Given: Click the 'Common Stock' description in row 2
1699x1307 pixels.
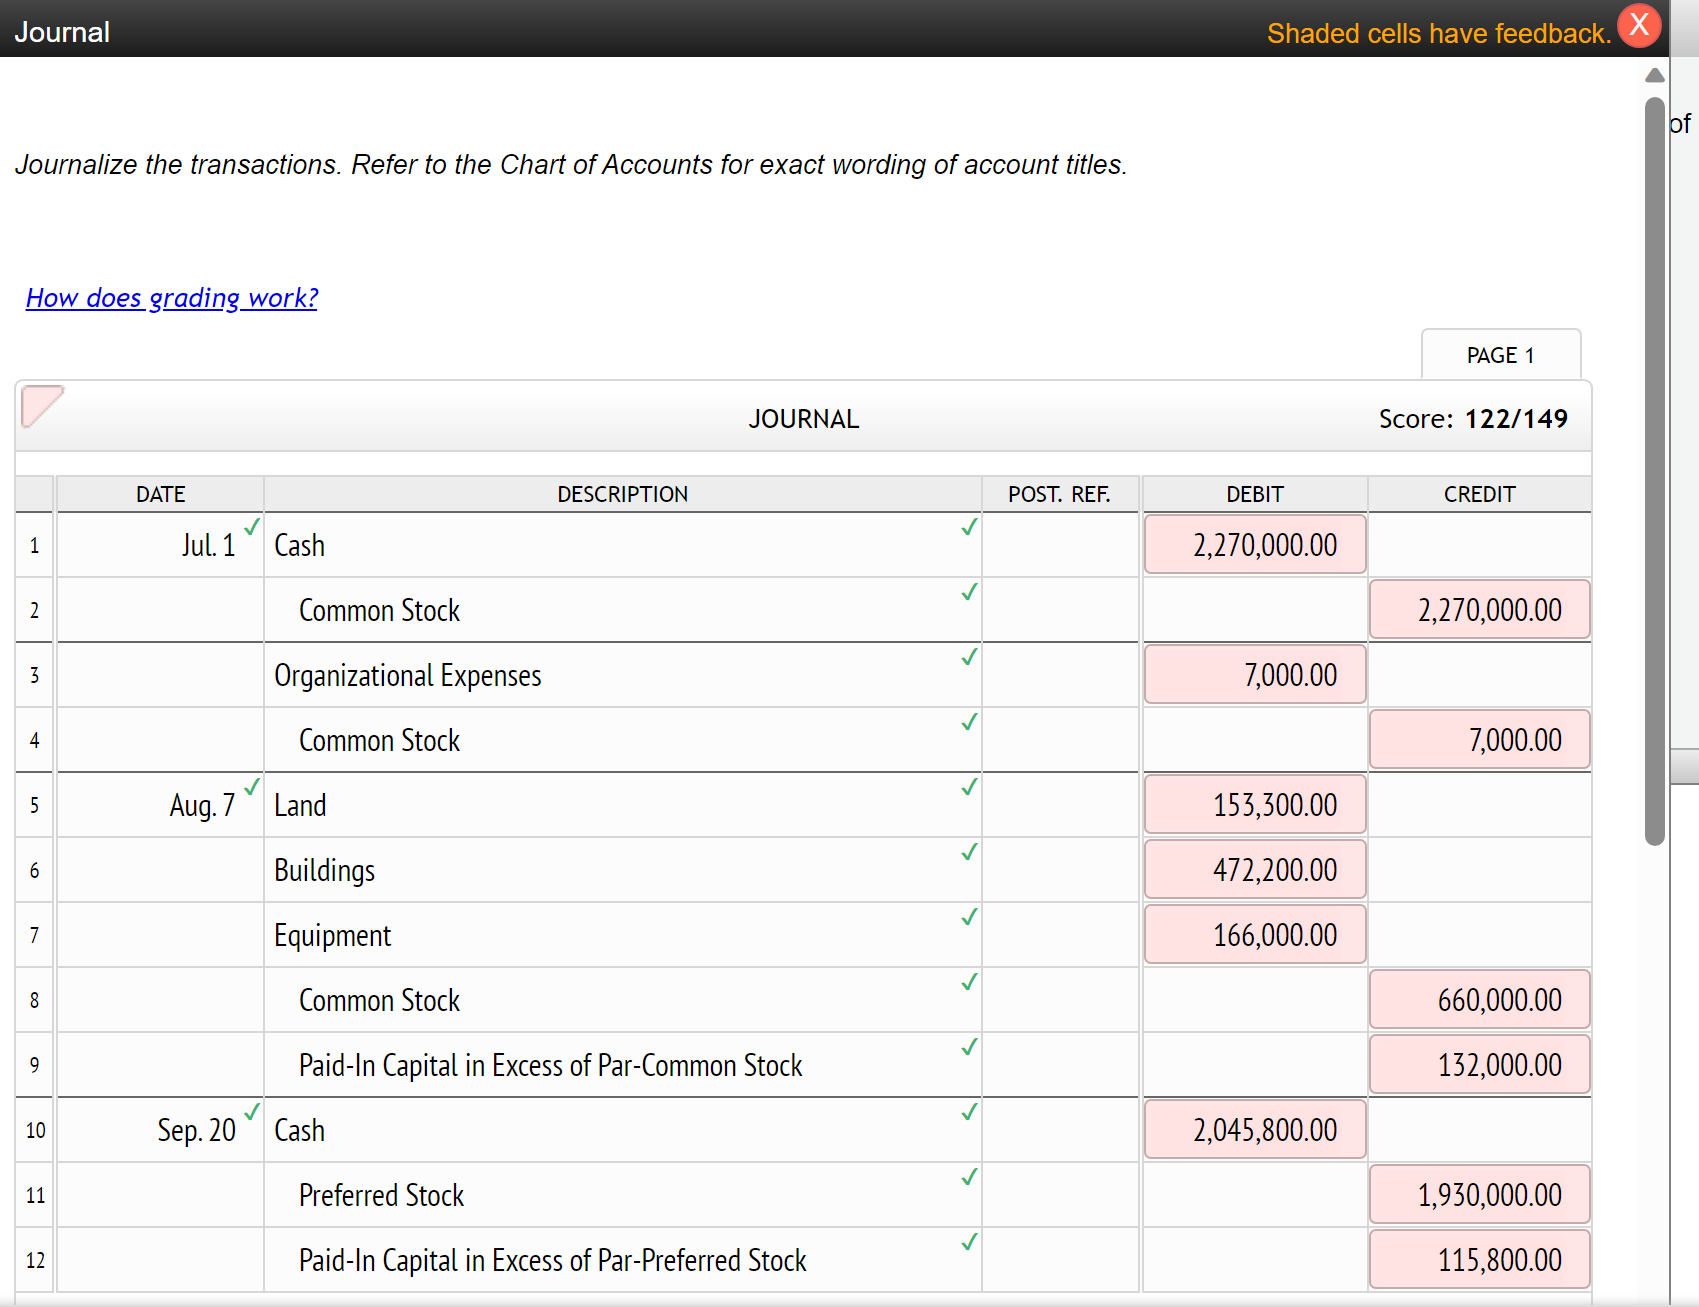Looking at the screenshot, I should (x=622, y=610).
